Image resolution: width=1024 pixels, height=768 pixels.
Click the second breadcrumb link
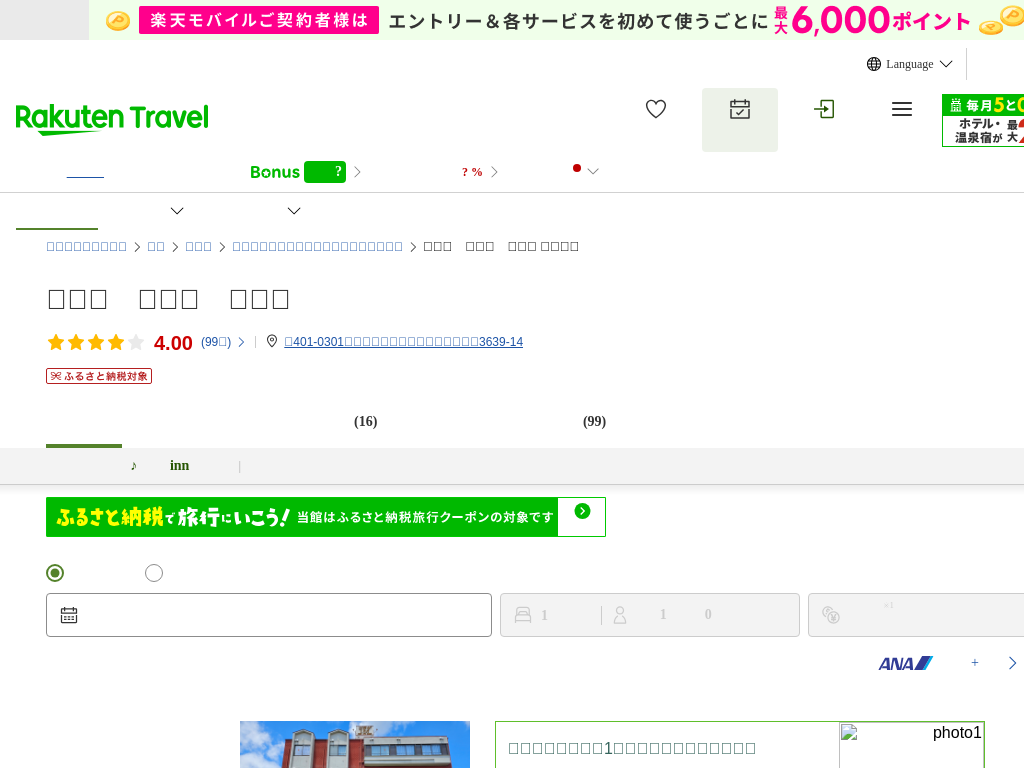click(x=156, y=246)
